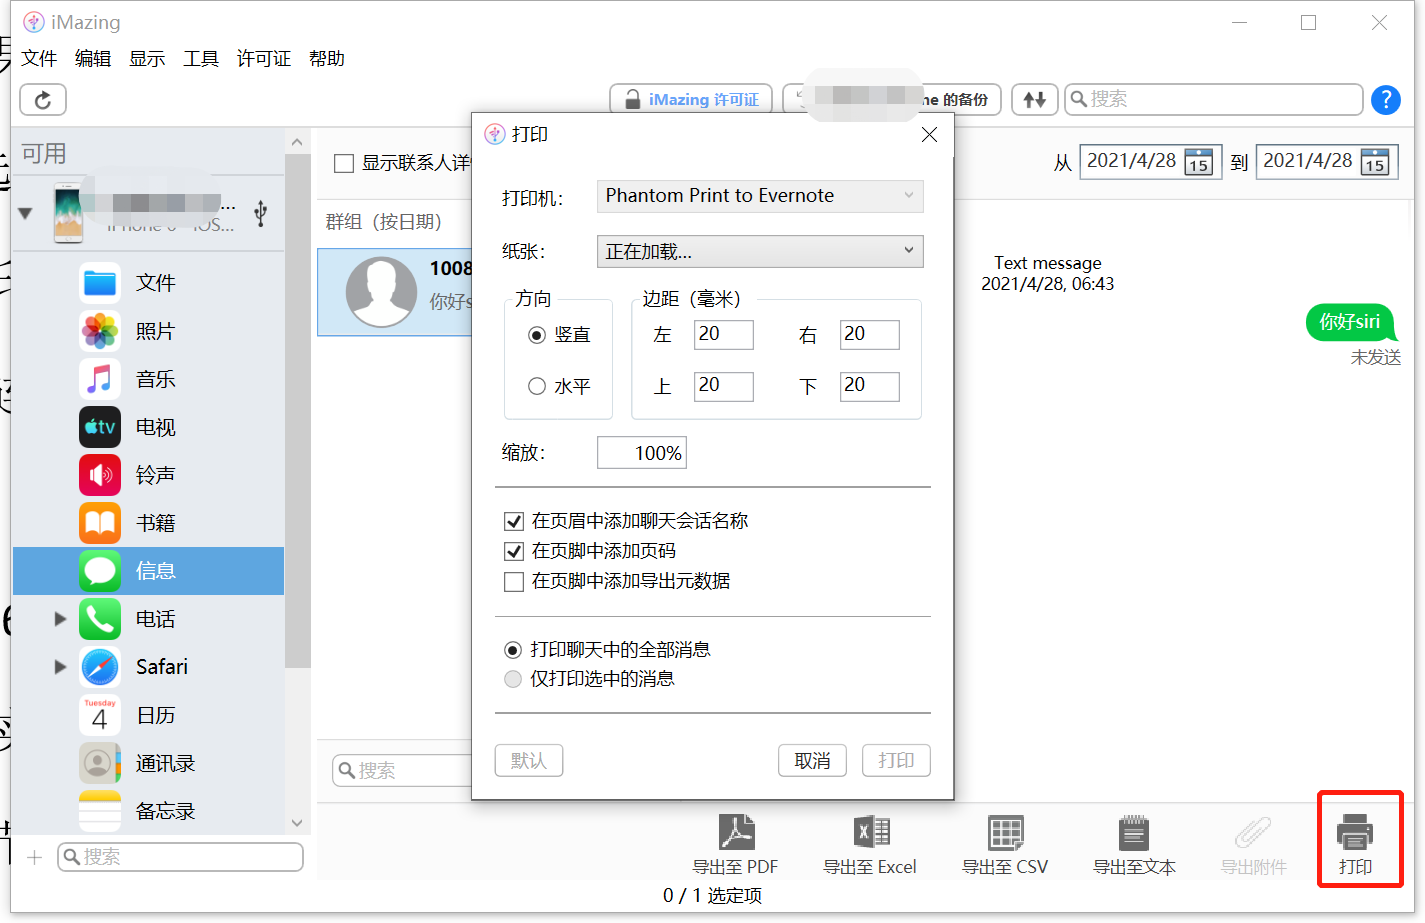
Task: Toggle add page numbers in footer checkbox
Action: (x=514, y=551)
